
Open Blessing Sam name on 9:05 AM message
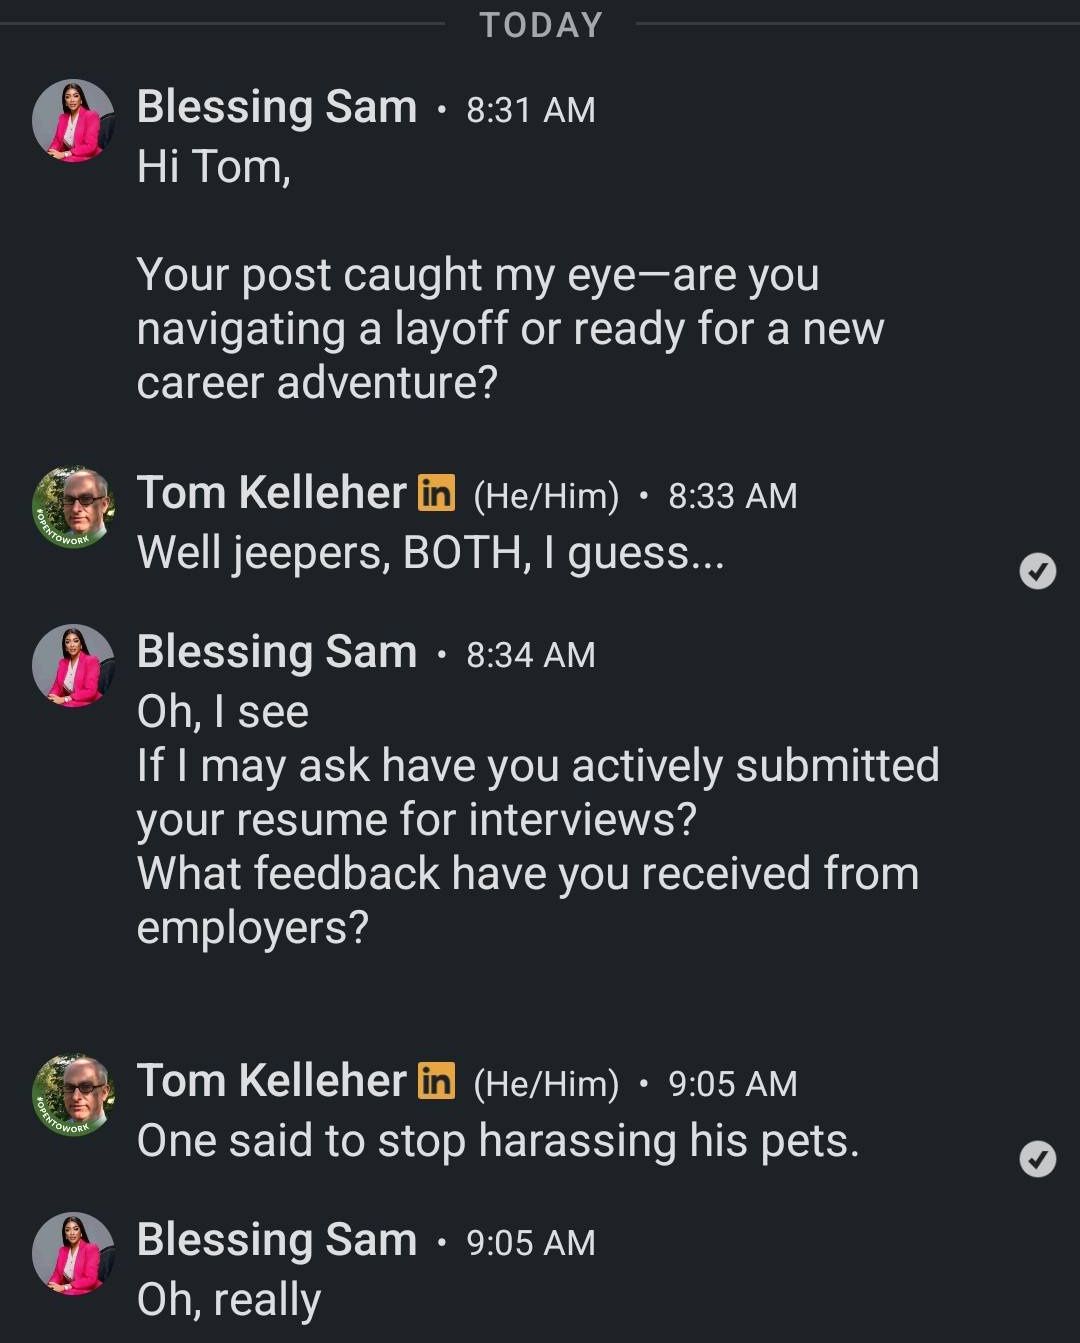(277, 1240)
